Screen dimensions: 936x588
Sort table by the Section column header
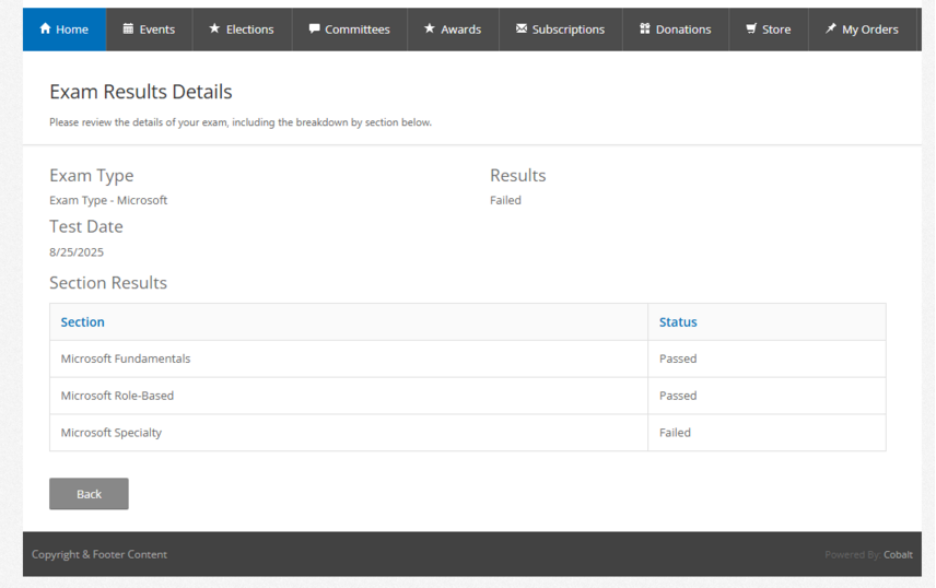click(82, 322)
